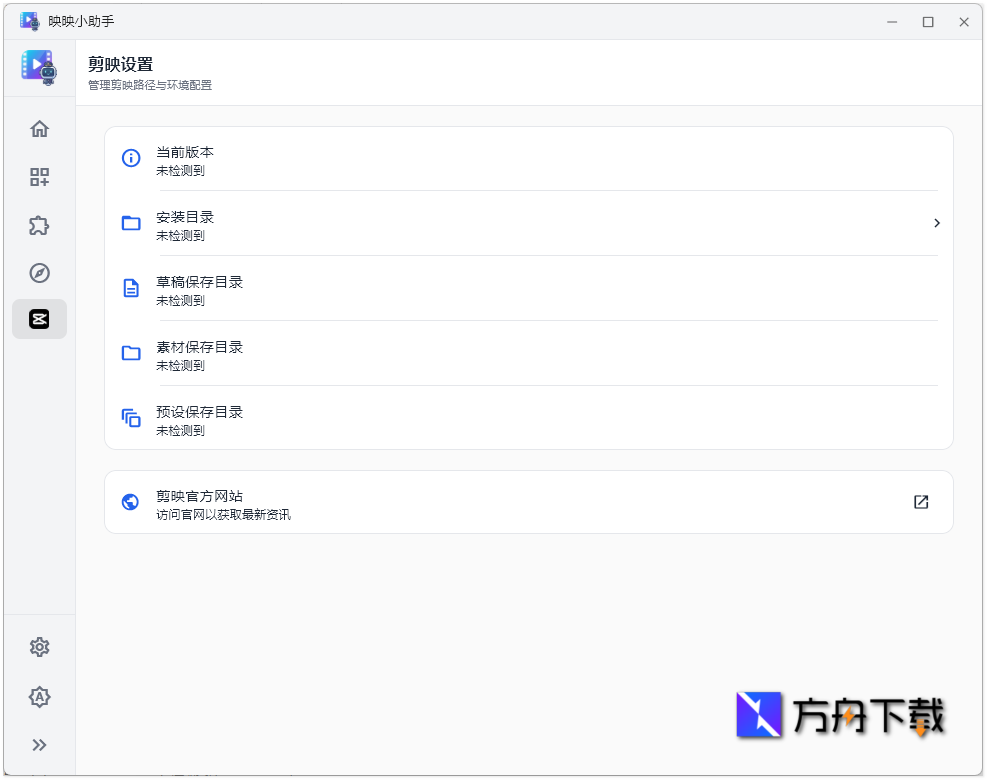The image size is (987, 780).
Task: Select the 安装目录 label
Action: 185,217
